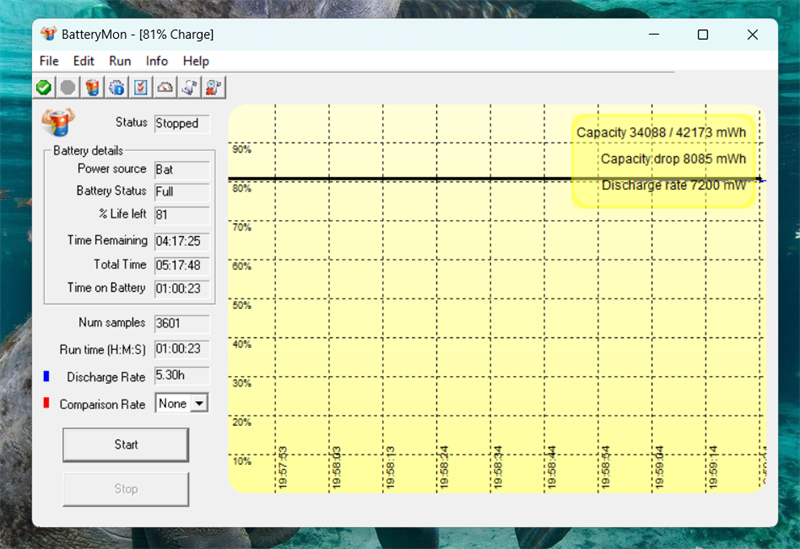The image size is (800, 549).
Task: Click the green checkmark start-monitoring toolbar icon
Action: tap(44, 87)
